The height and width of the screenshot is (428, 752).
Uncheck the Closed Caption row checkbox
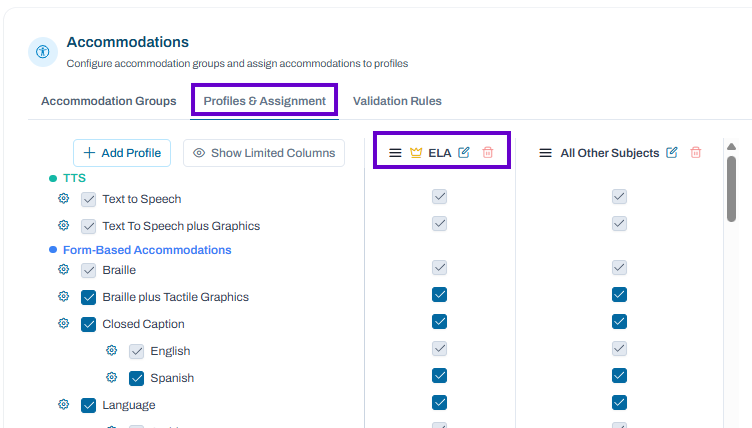(x=88, y=324)
